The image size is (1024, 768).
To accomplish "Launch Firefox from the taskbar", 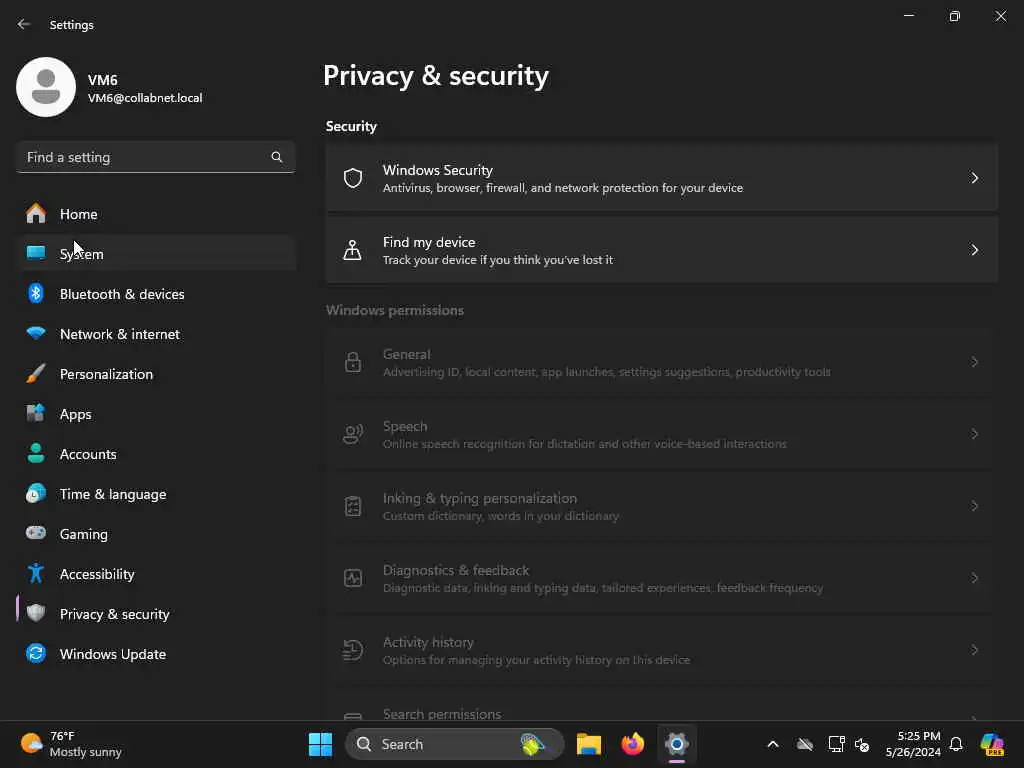I will [x=632, y=744].
